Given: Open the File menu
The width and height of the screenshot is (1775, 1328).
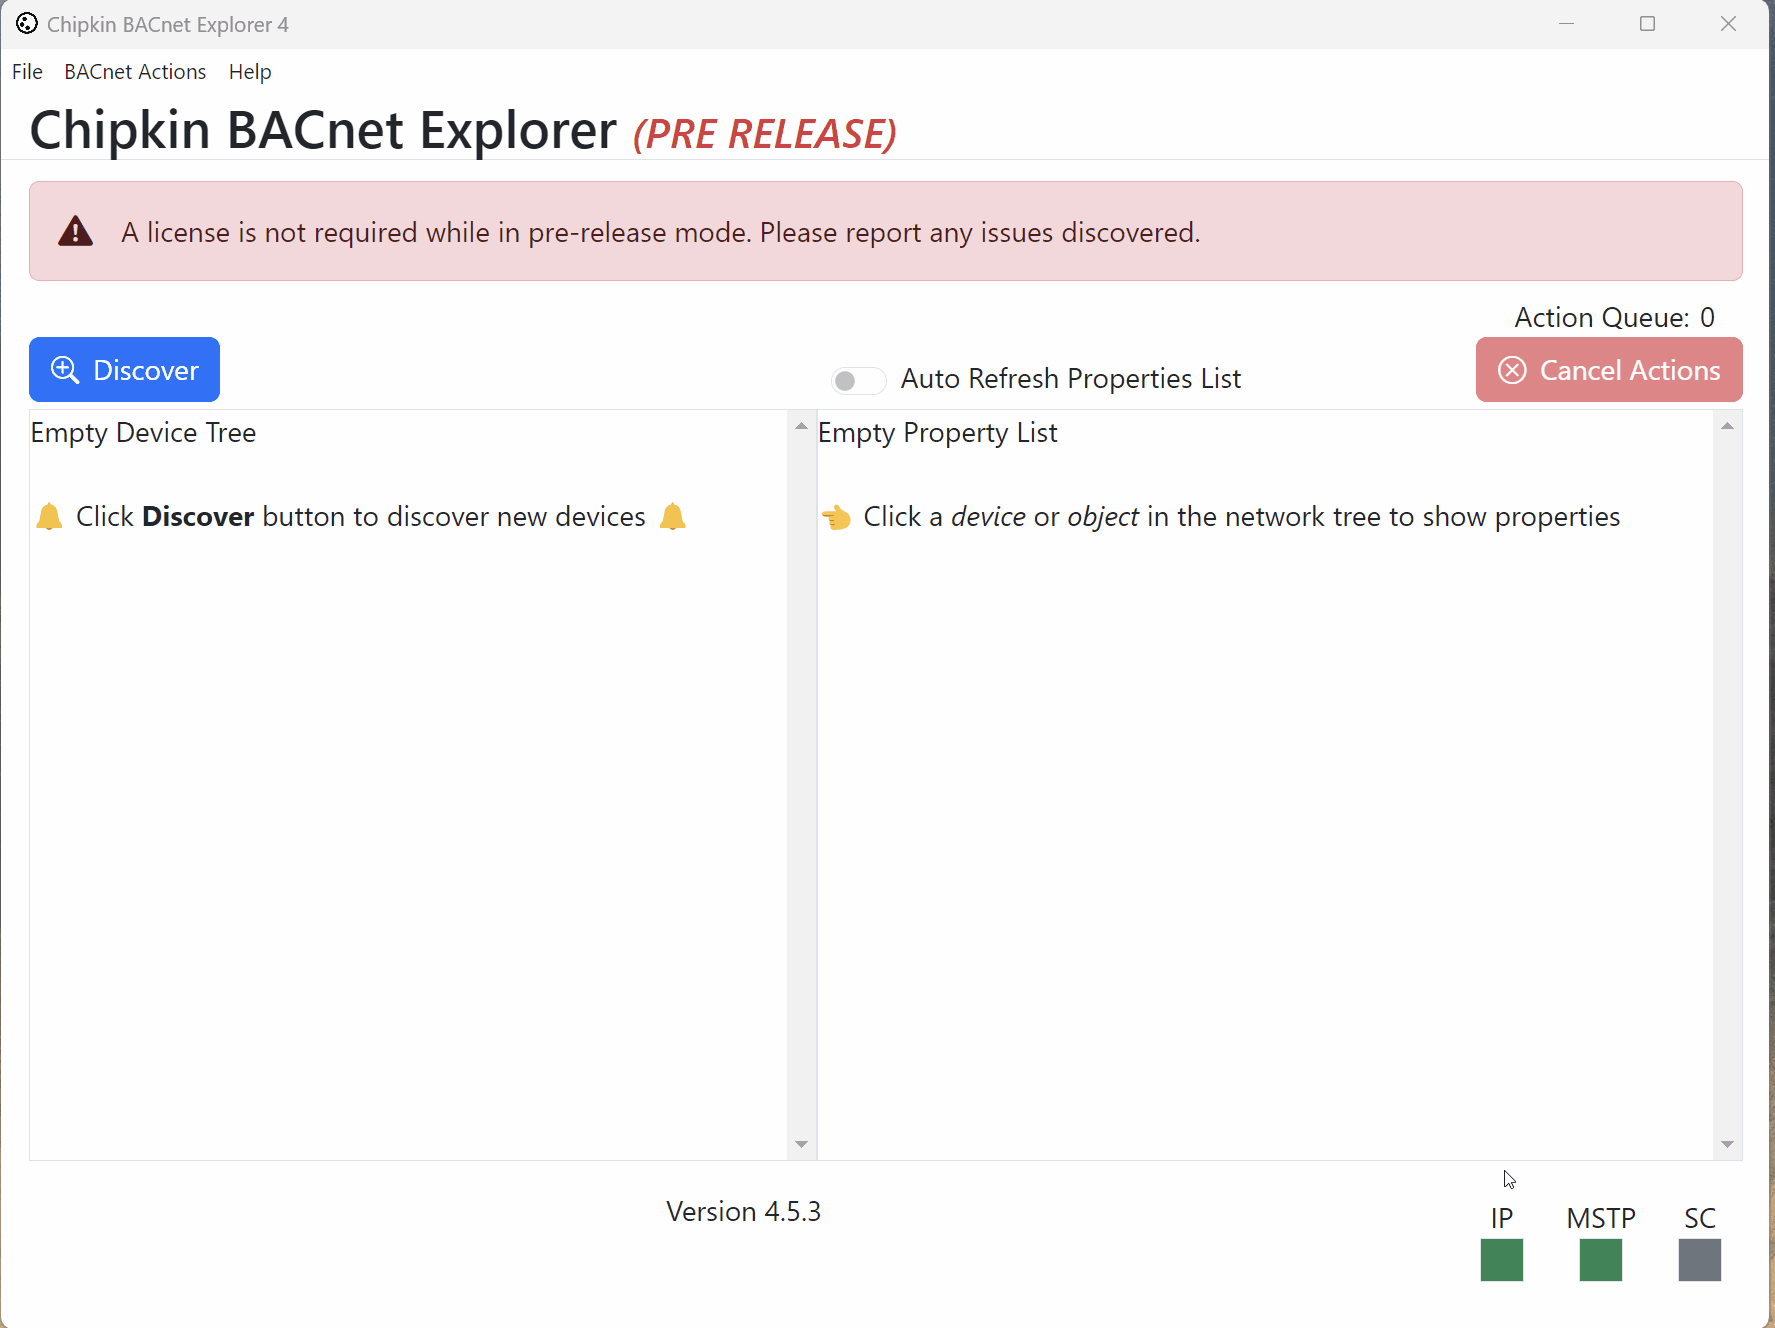Looking at the screenshot, I should [x=27, y=72].
